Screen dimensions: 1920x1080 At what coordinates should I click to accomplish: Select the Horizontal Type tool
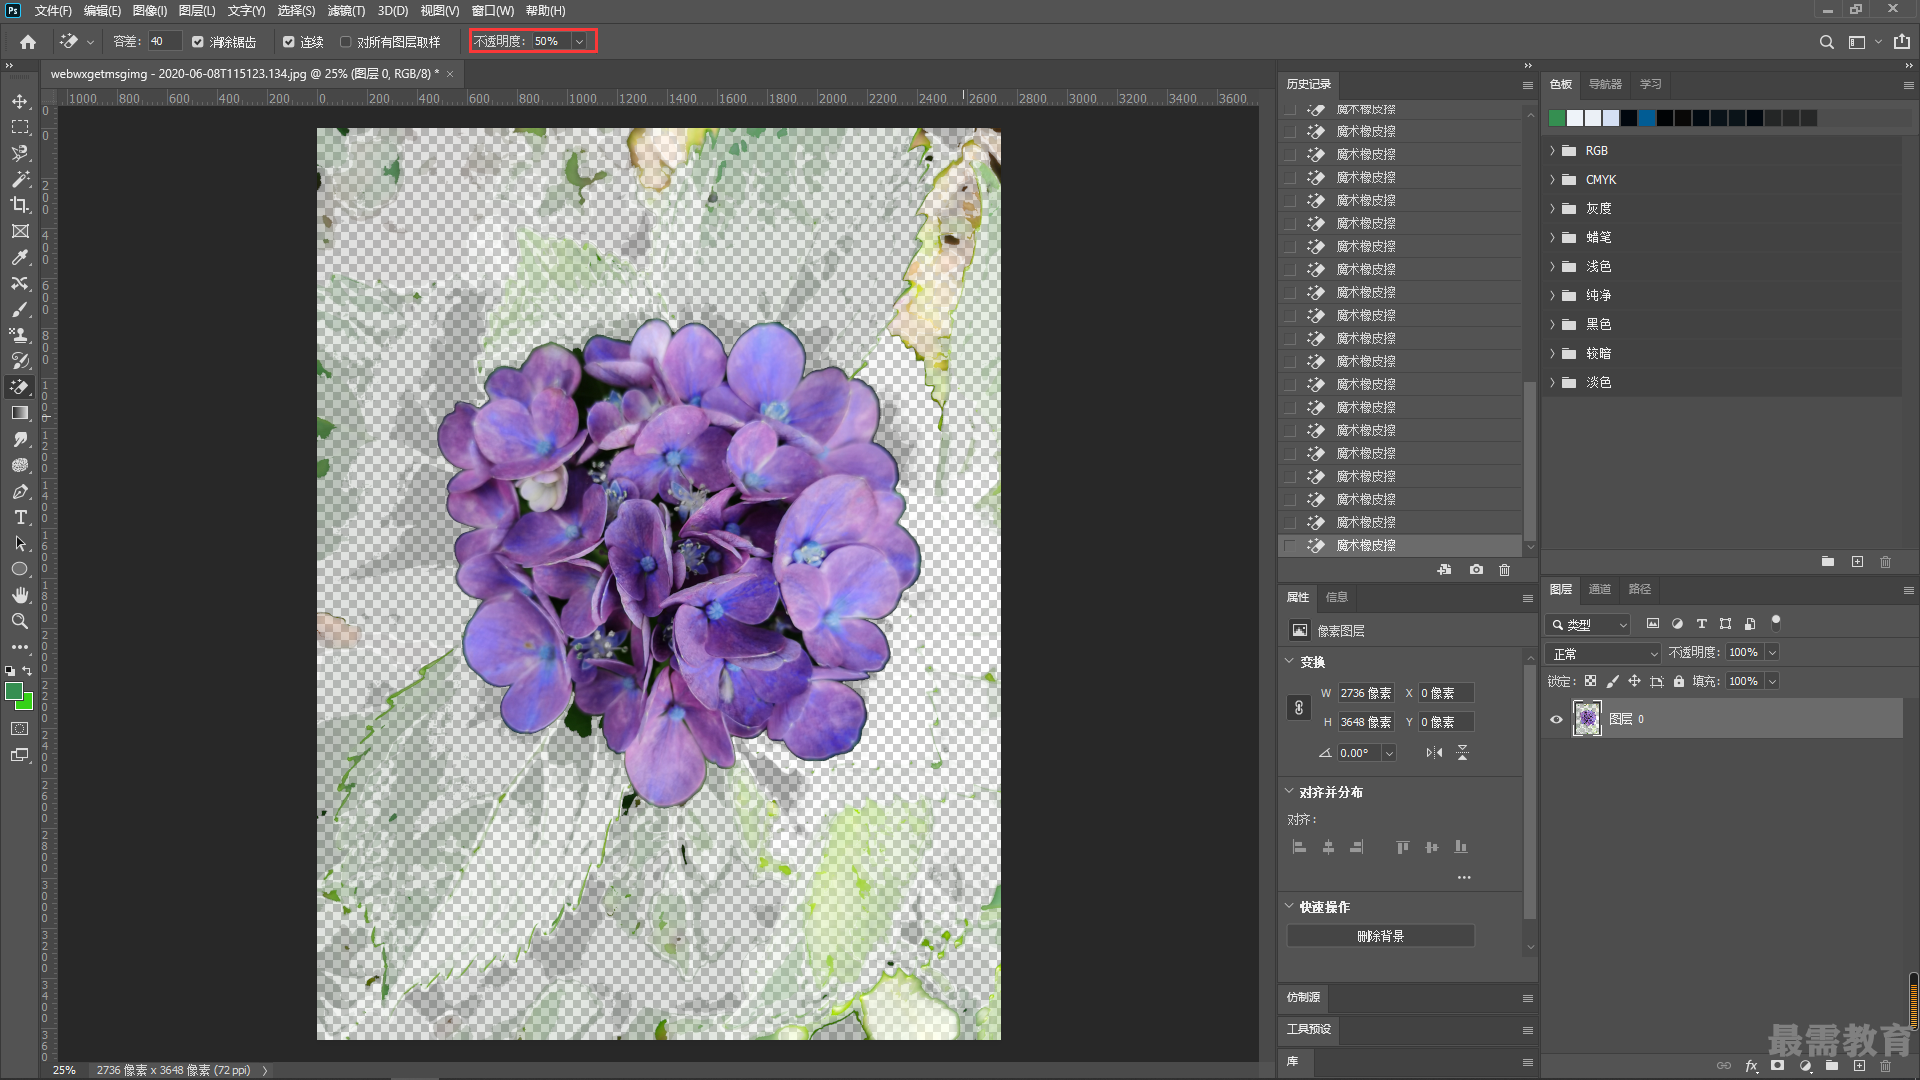(20, 517)
